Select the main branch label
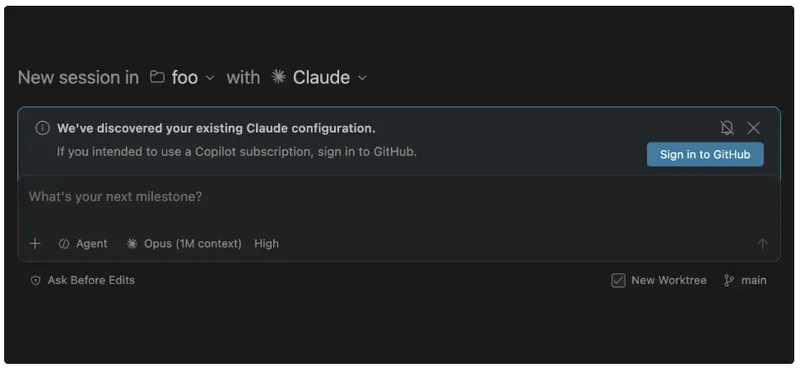Image resolution: width=800 pixels, height=368 pixels. (x=754, y=280)
